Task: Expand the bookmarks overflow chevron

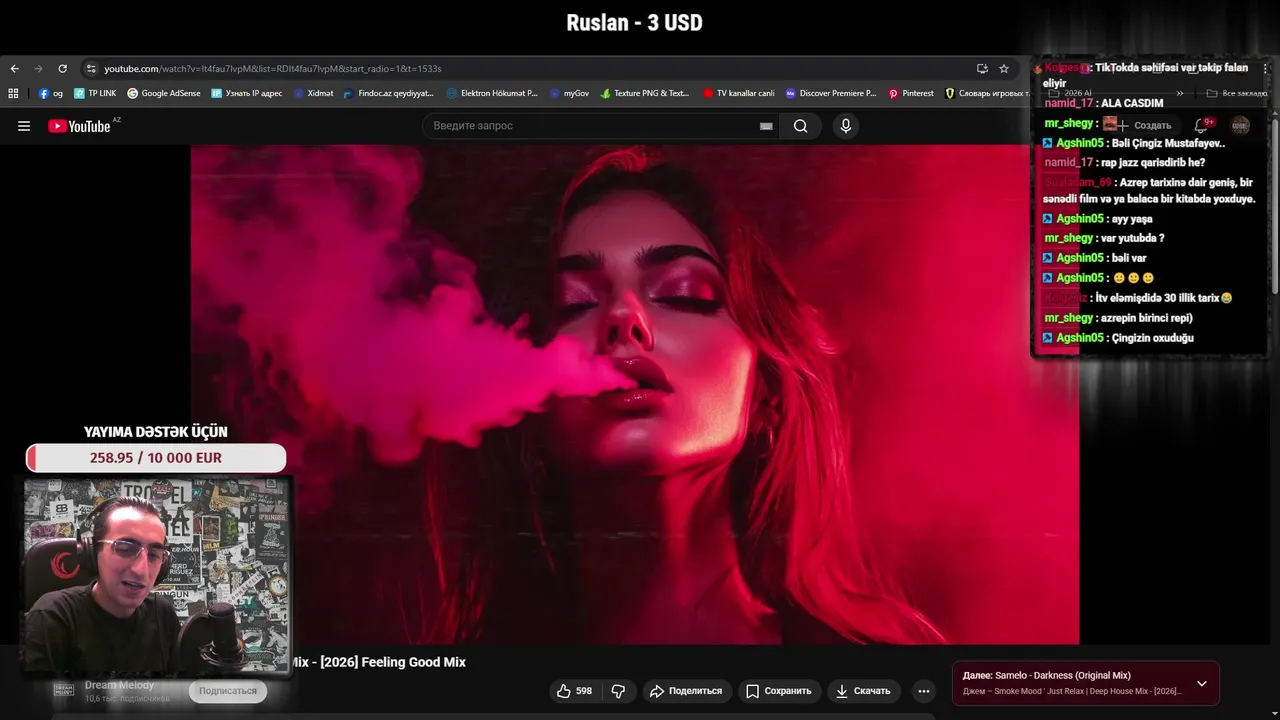Action: tap(1180, 93)
